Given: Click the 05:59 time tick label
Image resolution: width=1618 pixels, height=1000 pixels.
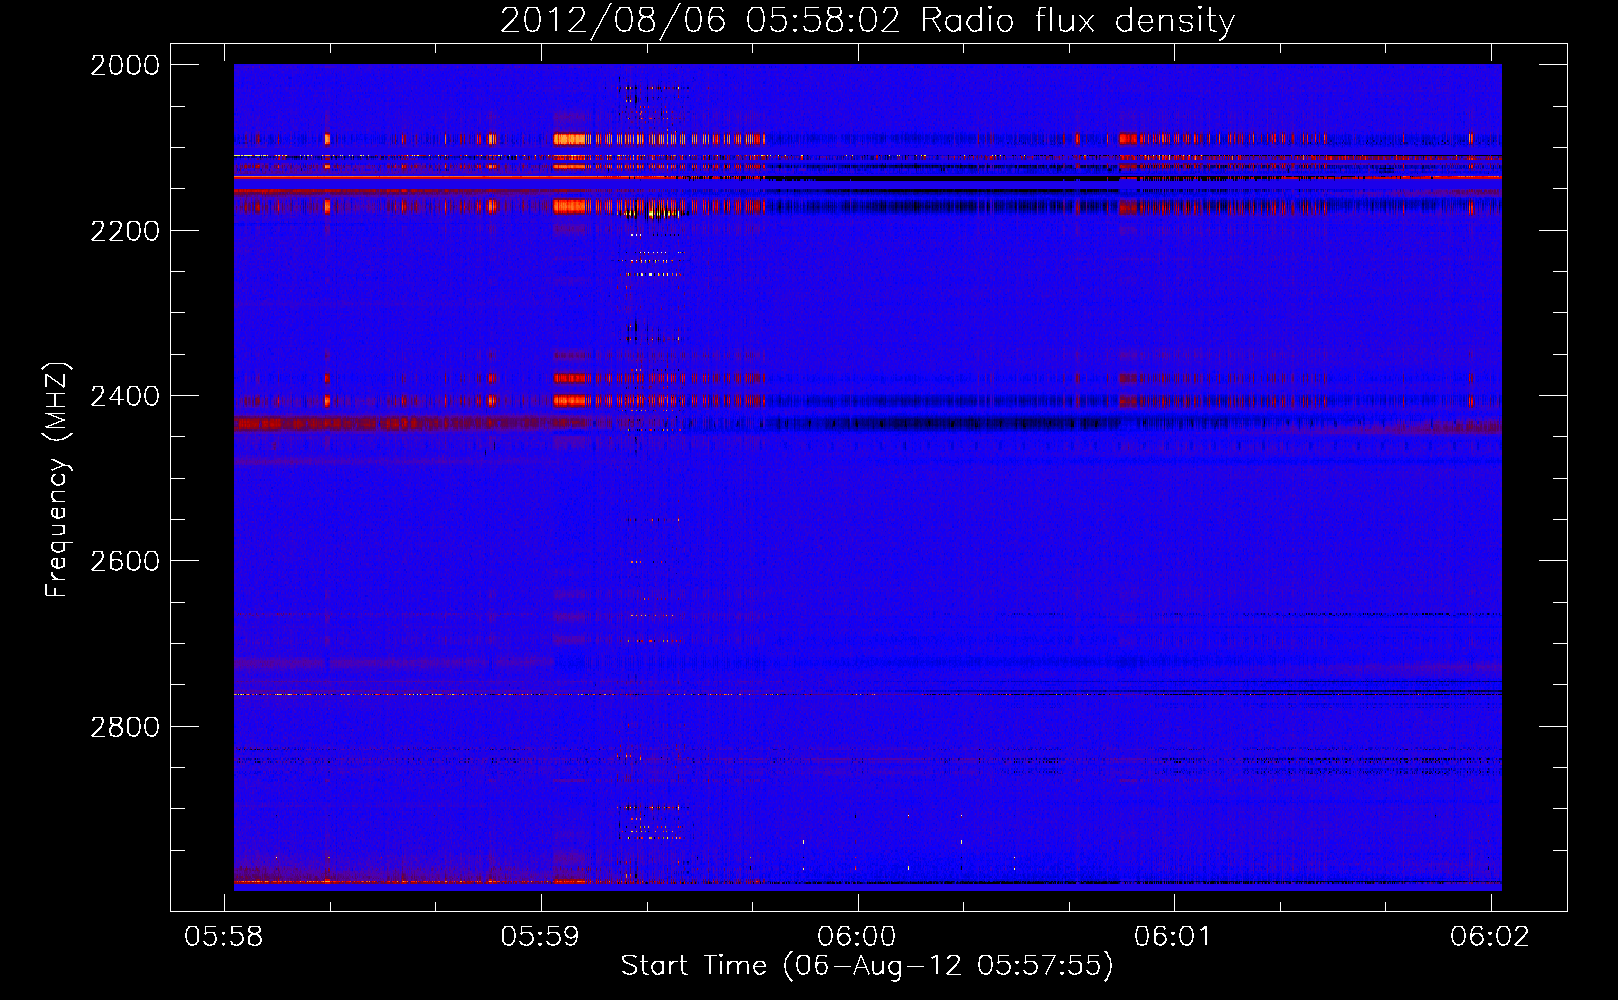Looking at the screenshot, I should (540, 936).
